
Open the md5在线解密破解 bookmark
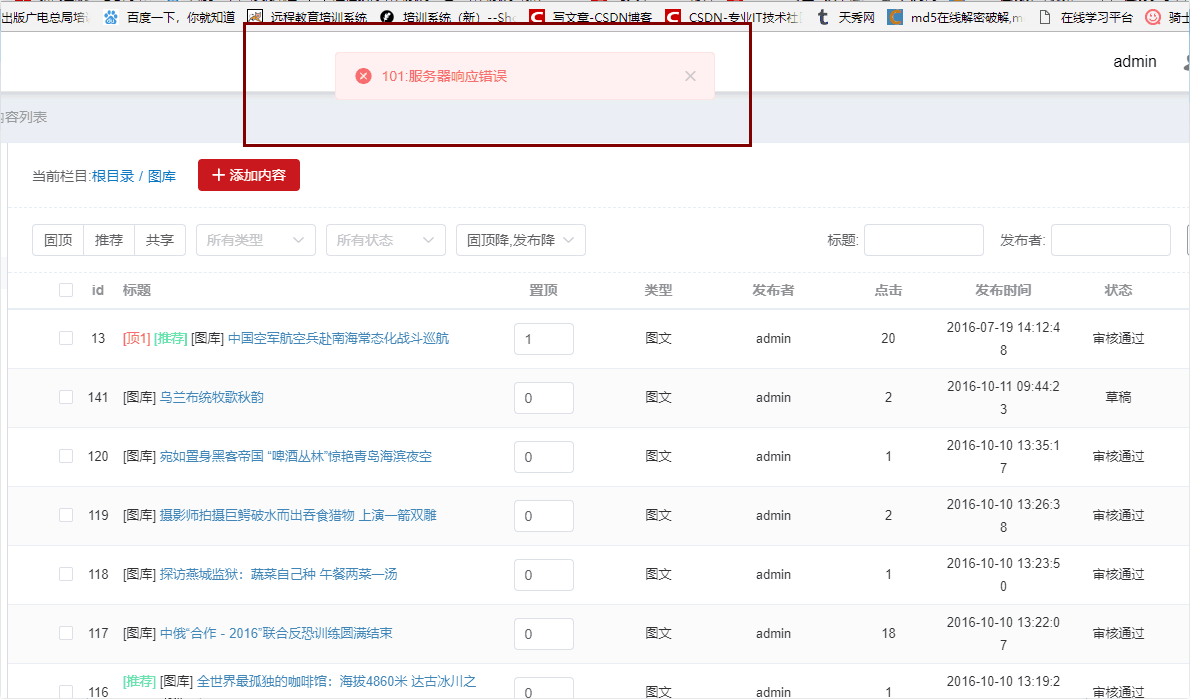point(955,17)
